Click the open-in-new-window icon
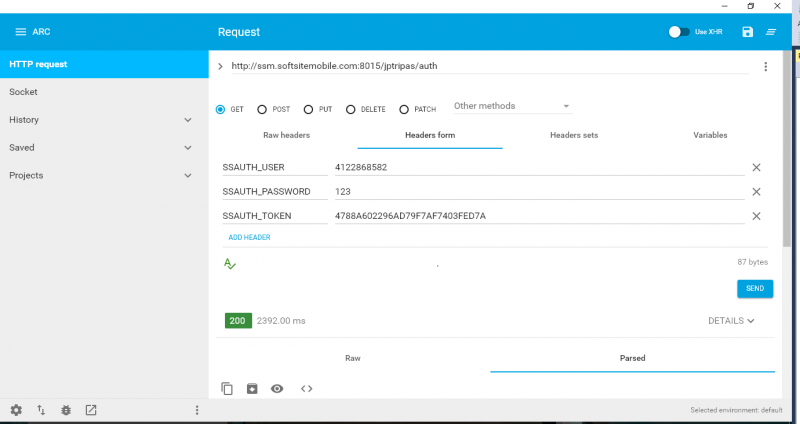 coord(91,410)
